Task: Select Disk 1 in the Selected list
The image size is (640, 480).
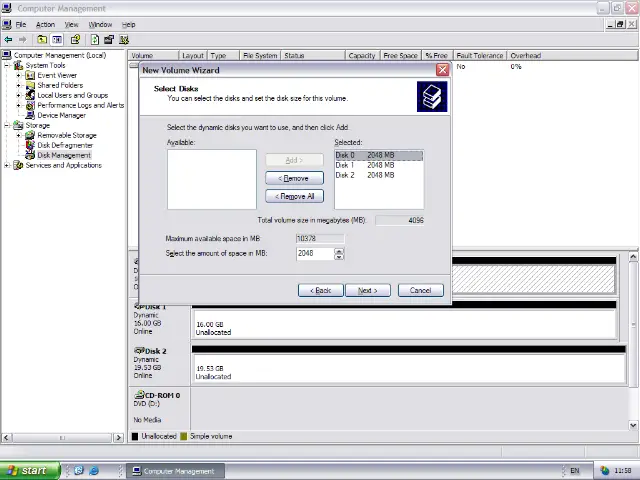Action: pyautogui.click(x=379, y=165)
